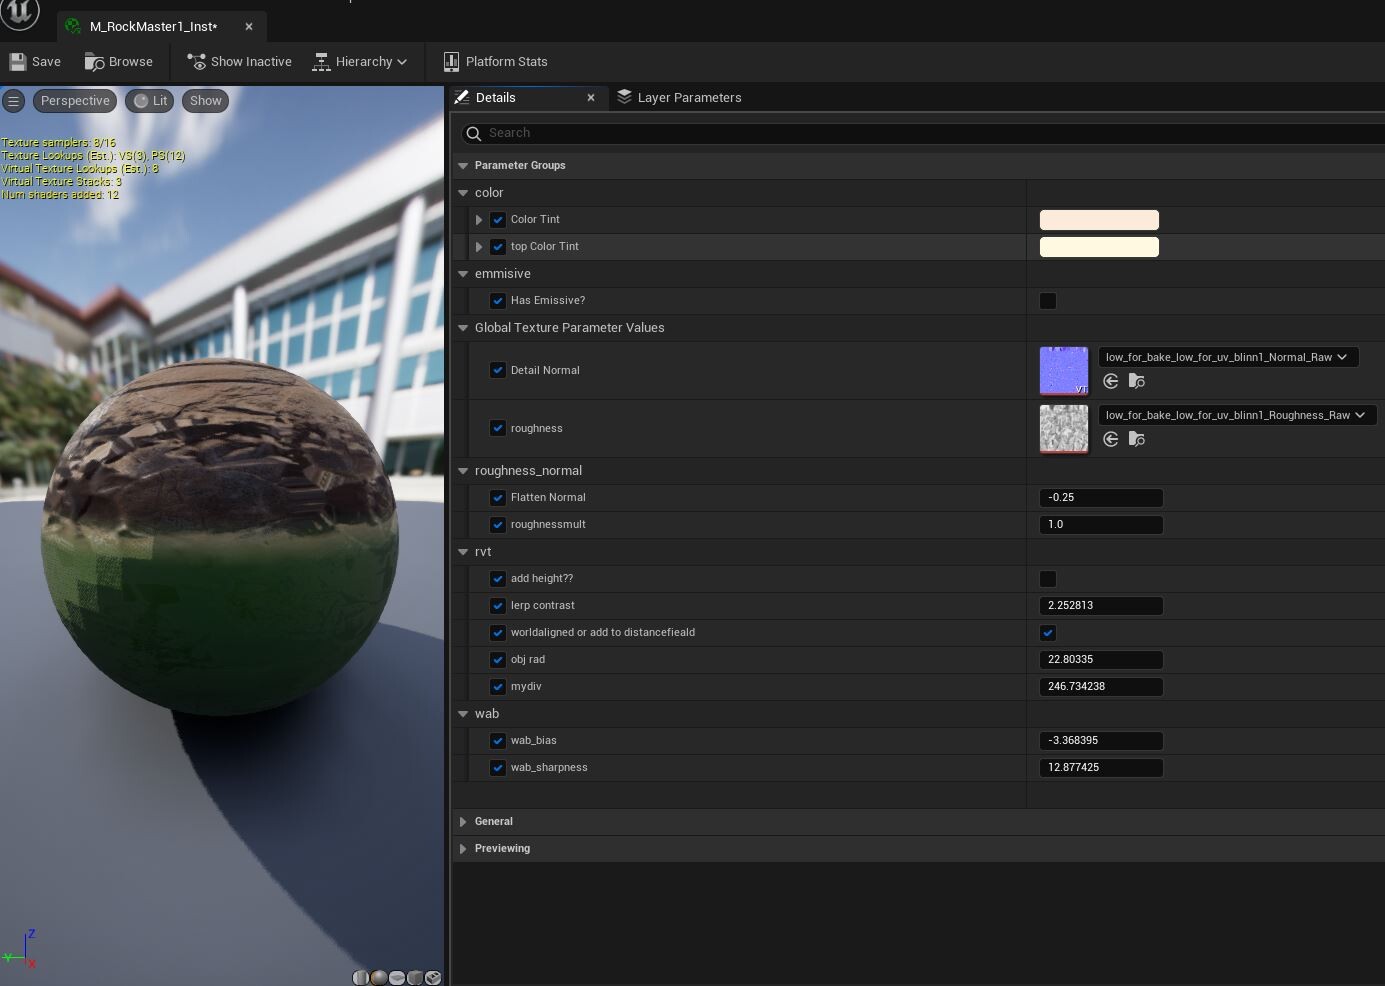Screen dimensions: 1385x986
Task: Collapse the roughness_normal group
Action: click(x=463, y=471)
